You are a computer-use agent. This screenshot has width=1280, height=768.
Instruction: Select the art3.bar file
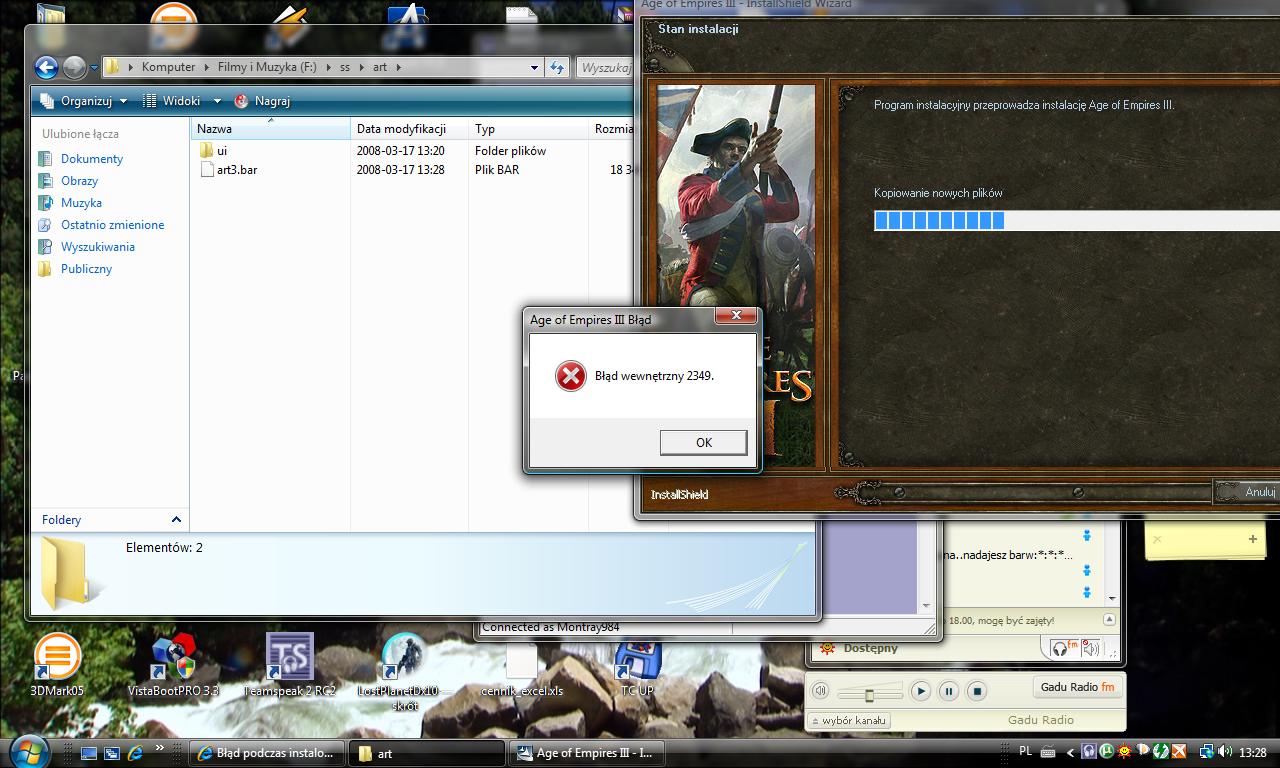(228, 170)
